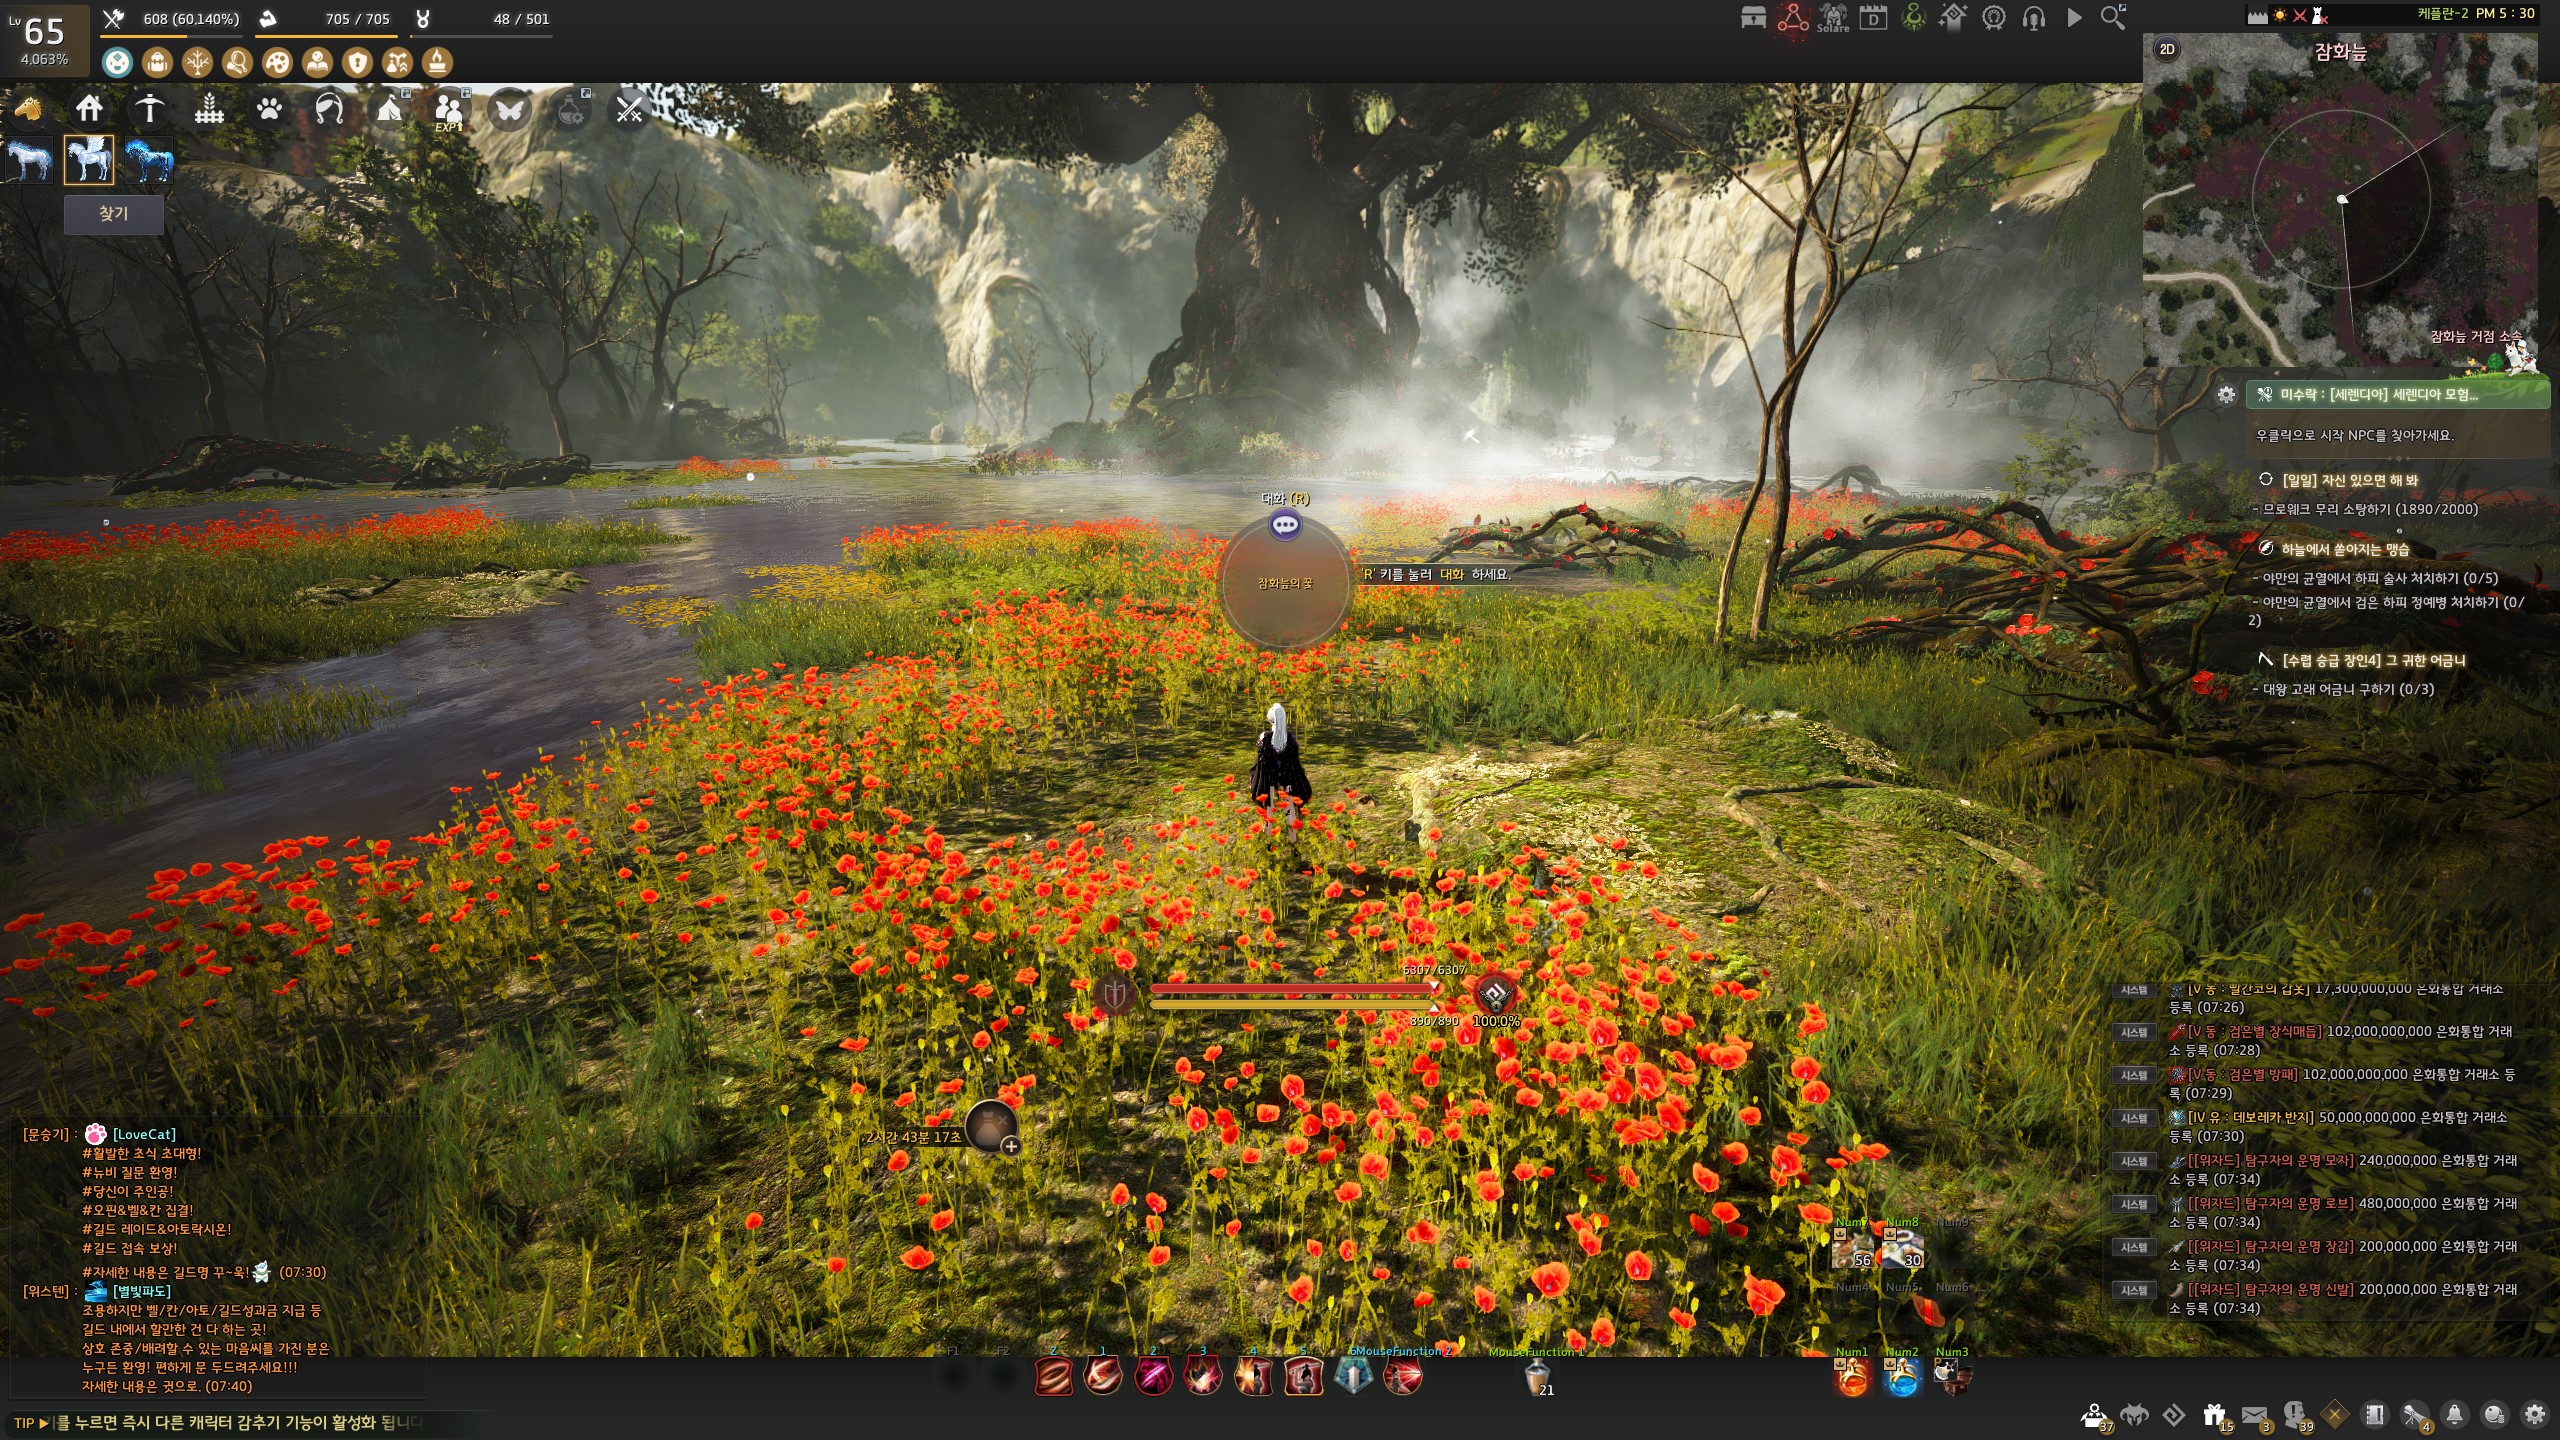Open the exclamation head icon with 39
This screenshot has width=2560, height=1440.
tap(2296, 1416)
